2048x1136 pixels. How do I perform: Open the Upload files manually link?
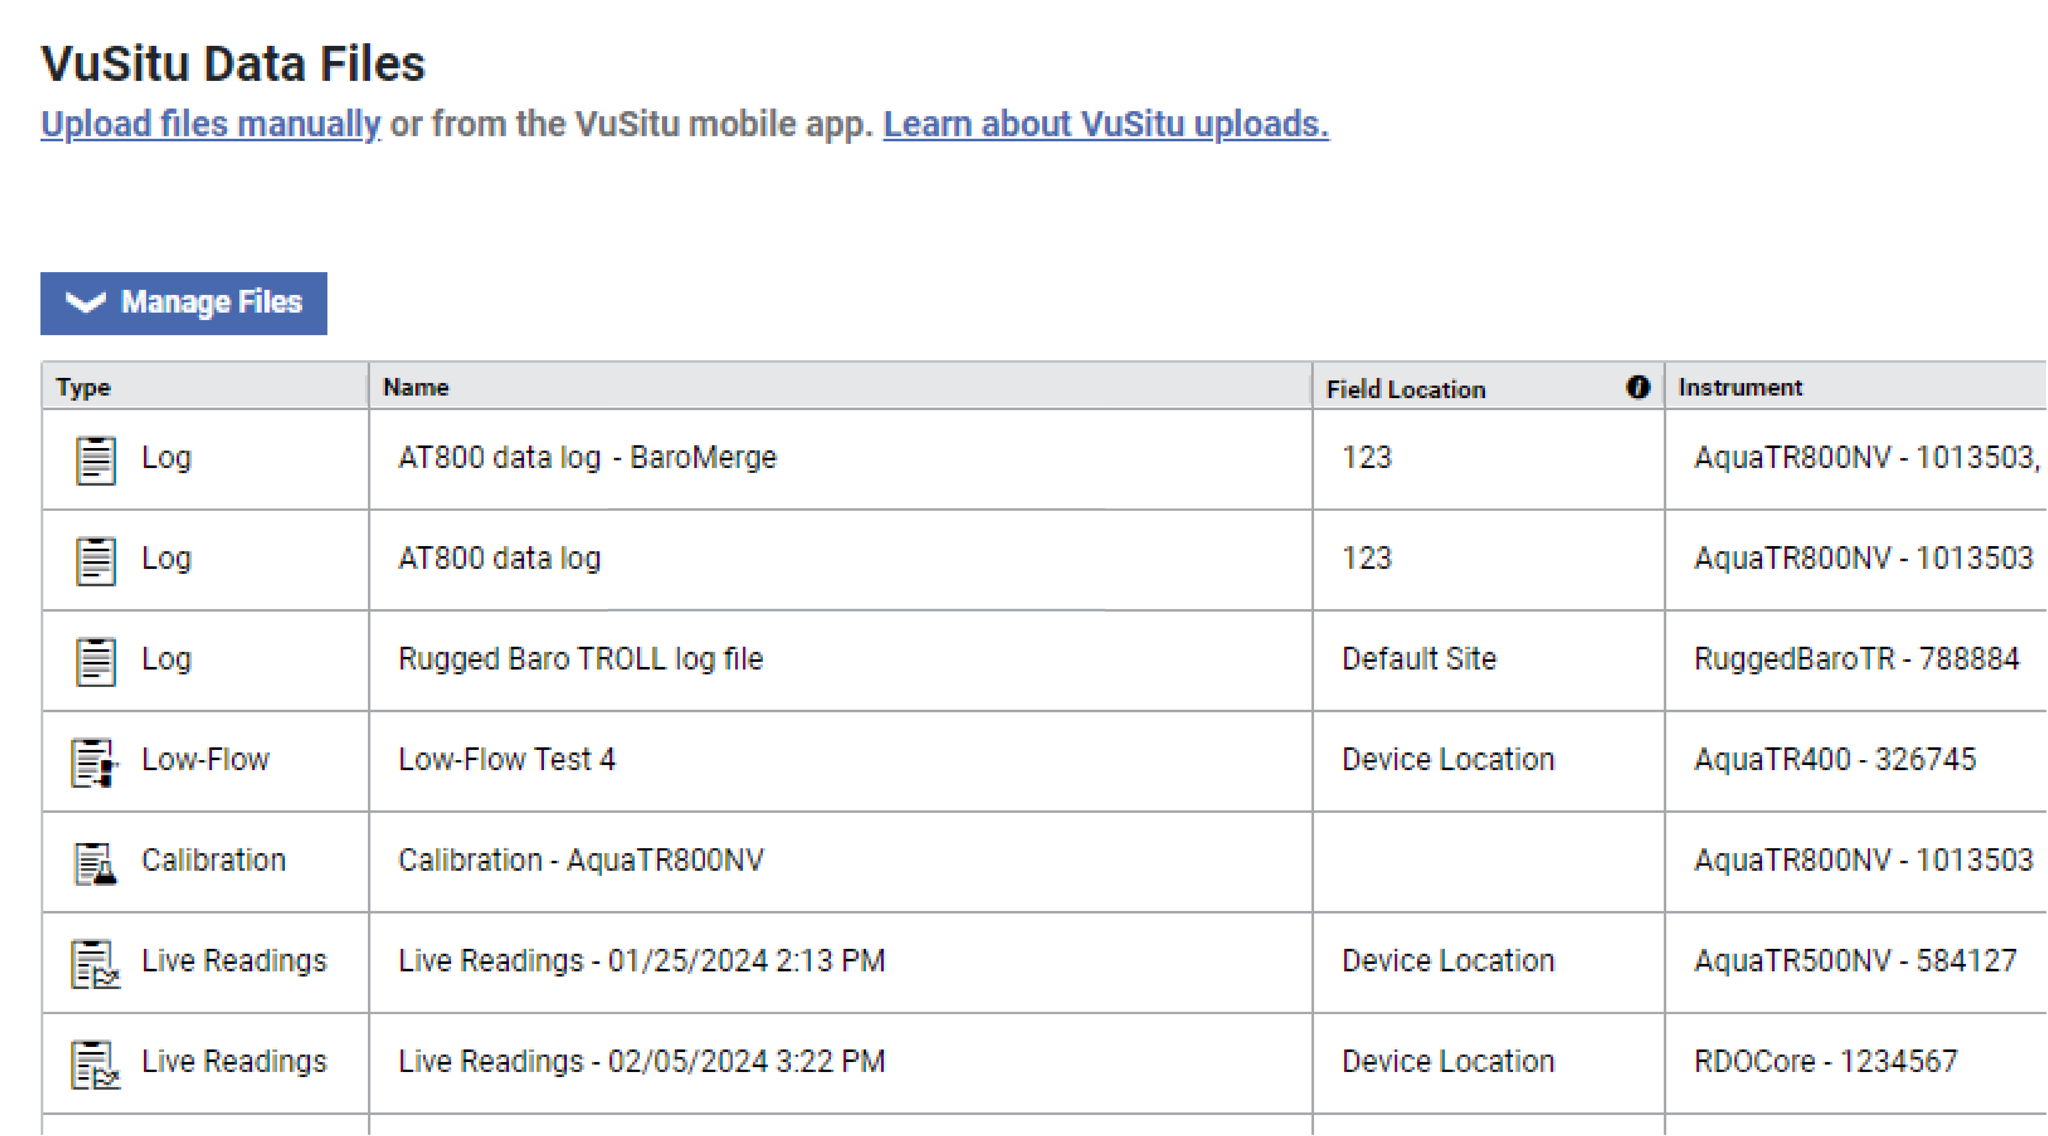pos(211,124)
